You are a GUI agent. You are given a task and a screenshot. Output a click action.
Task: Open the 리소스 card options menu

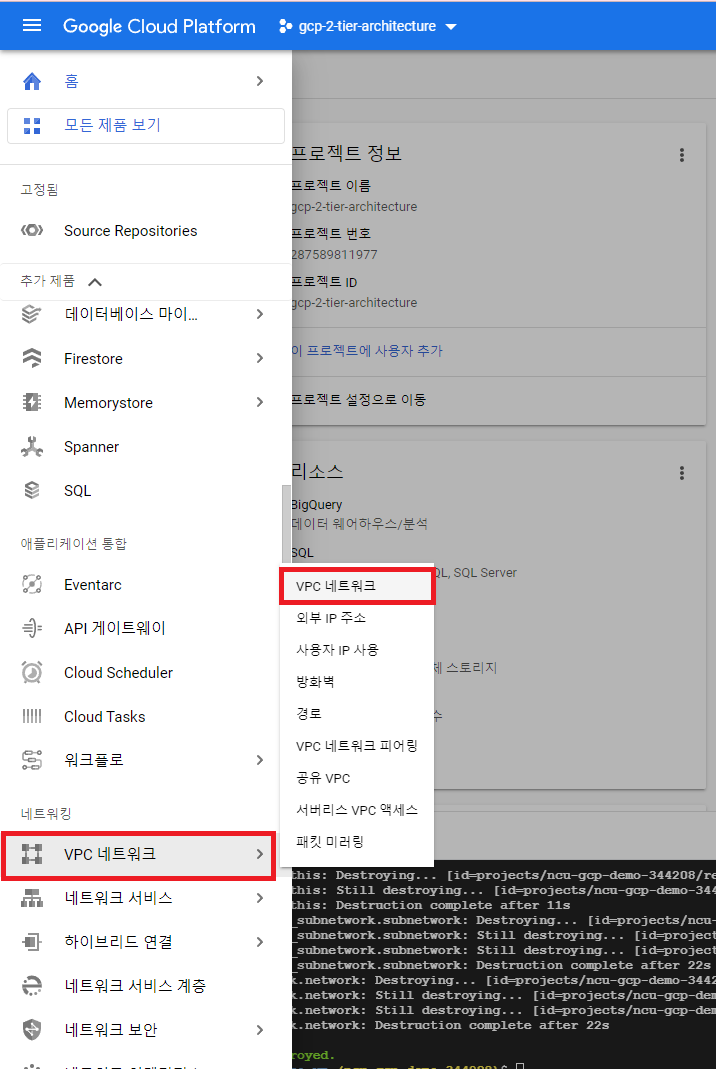681,473
